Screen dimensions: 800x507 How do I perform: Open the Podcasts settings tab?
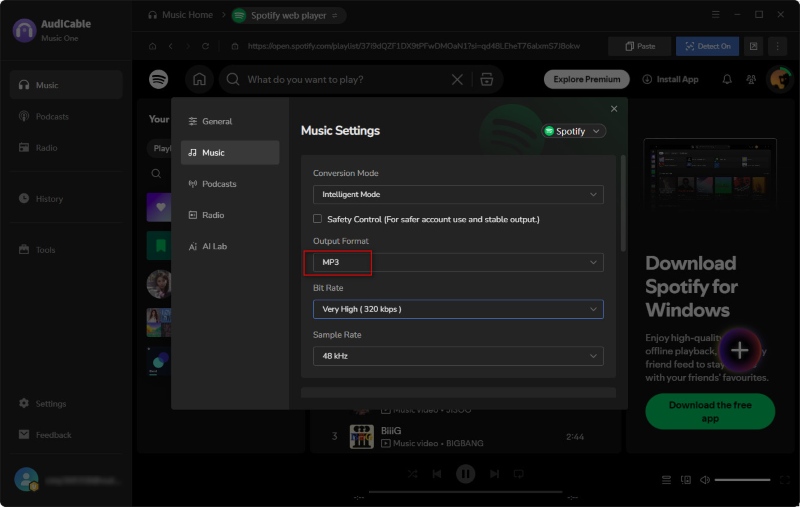tap(230, 184)
